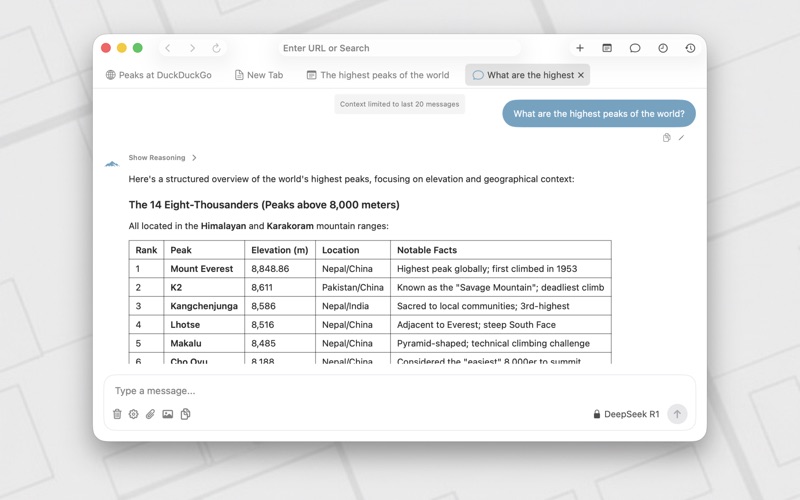Close the 'What are the highest' tab
800x500 pixels.
(581, 75)
